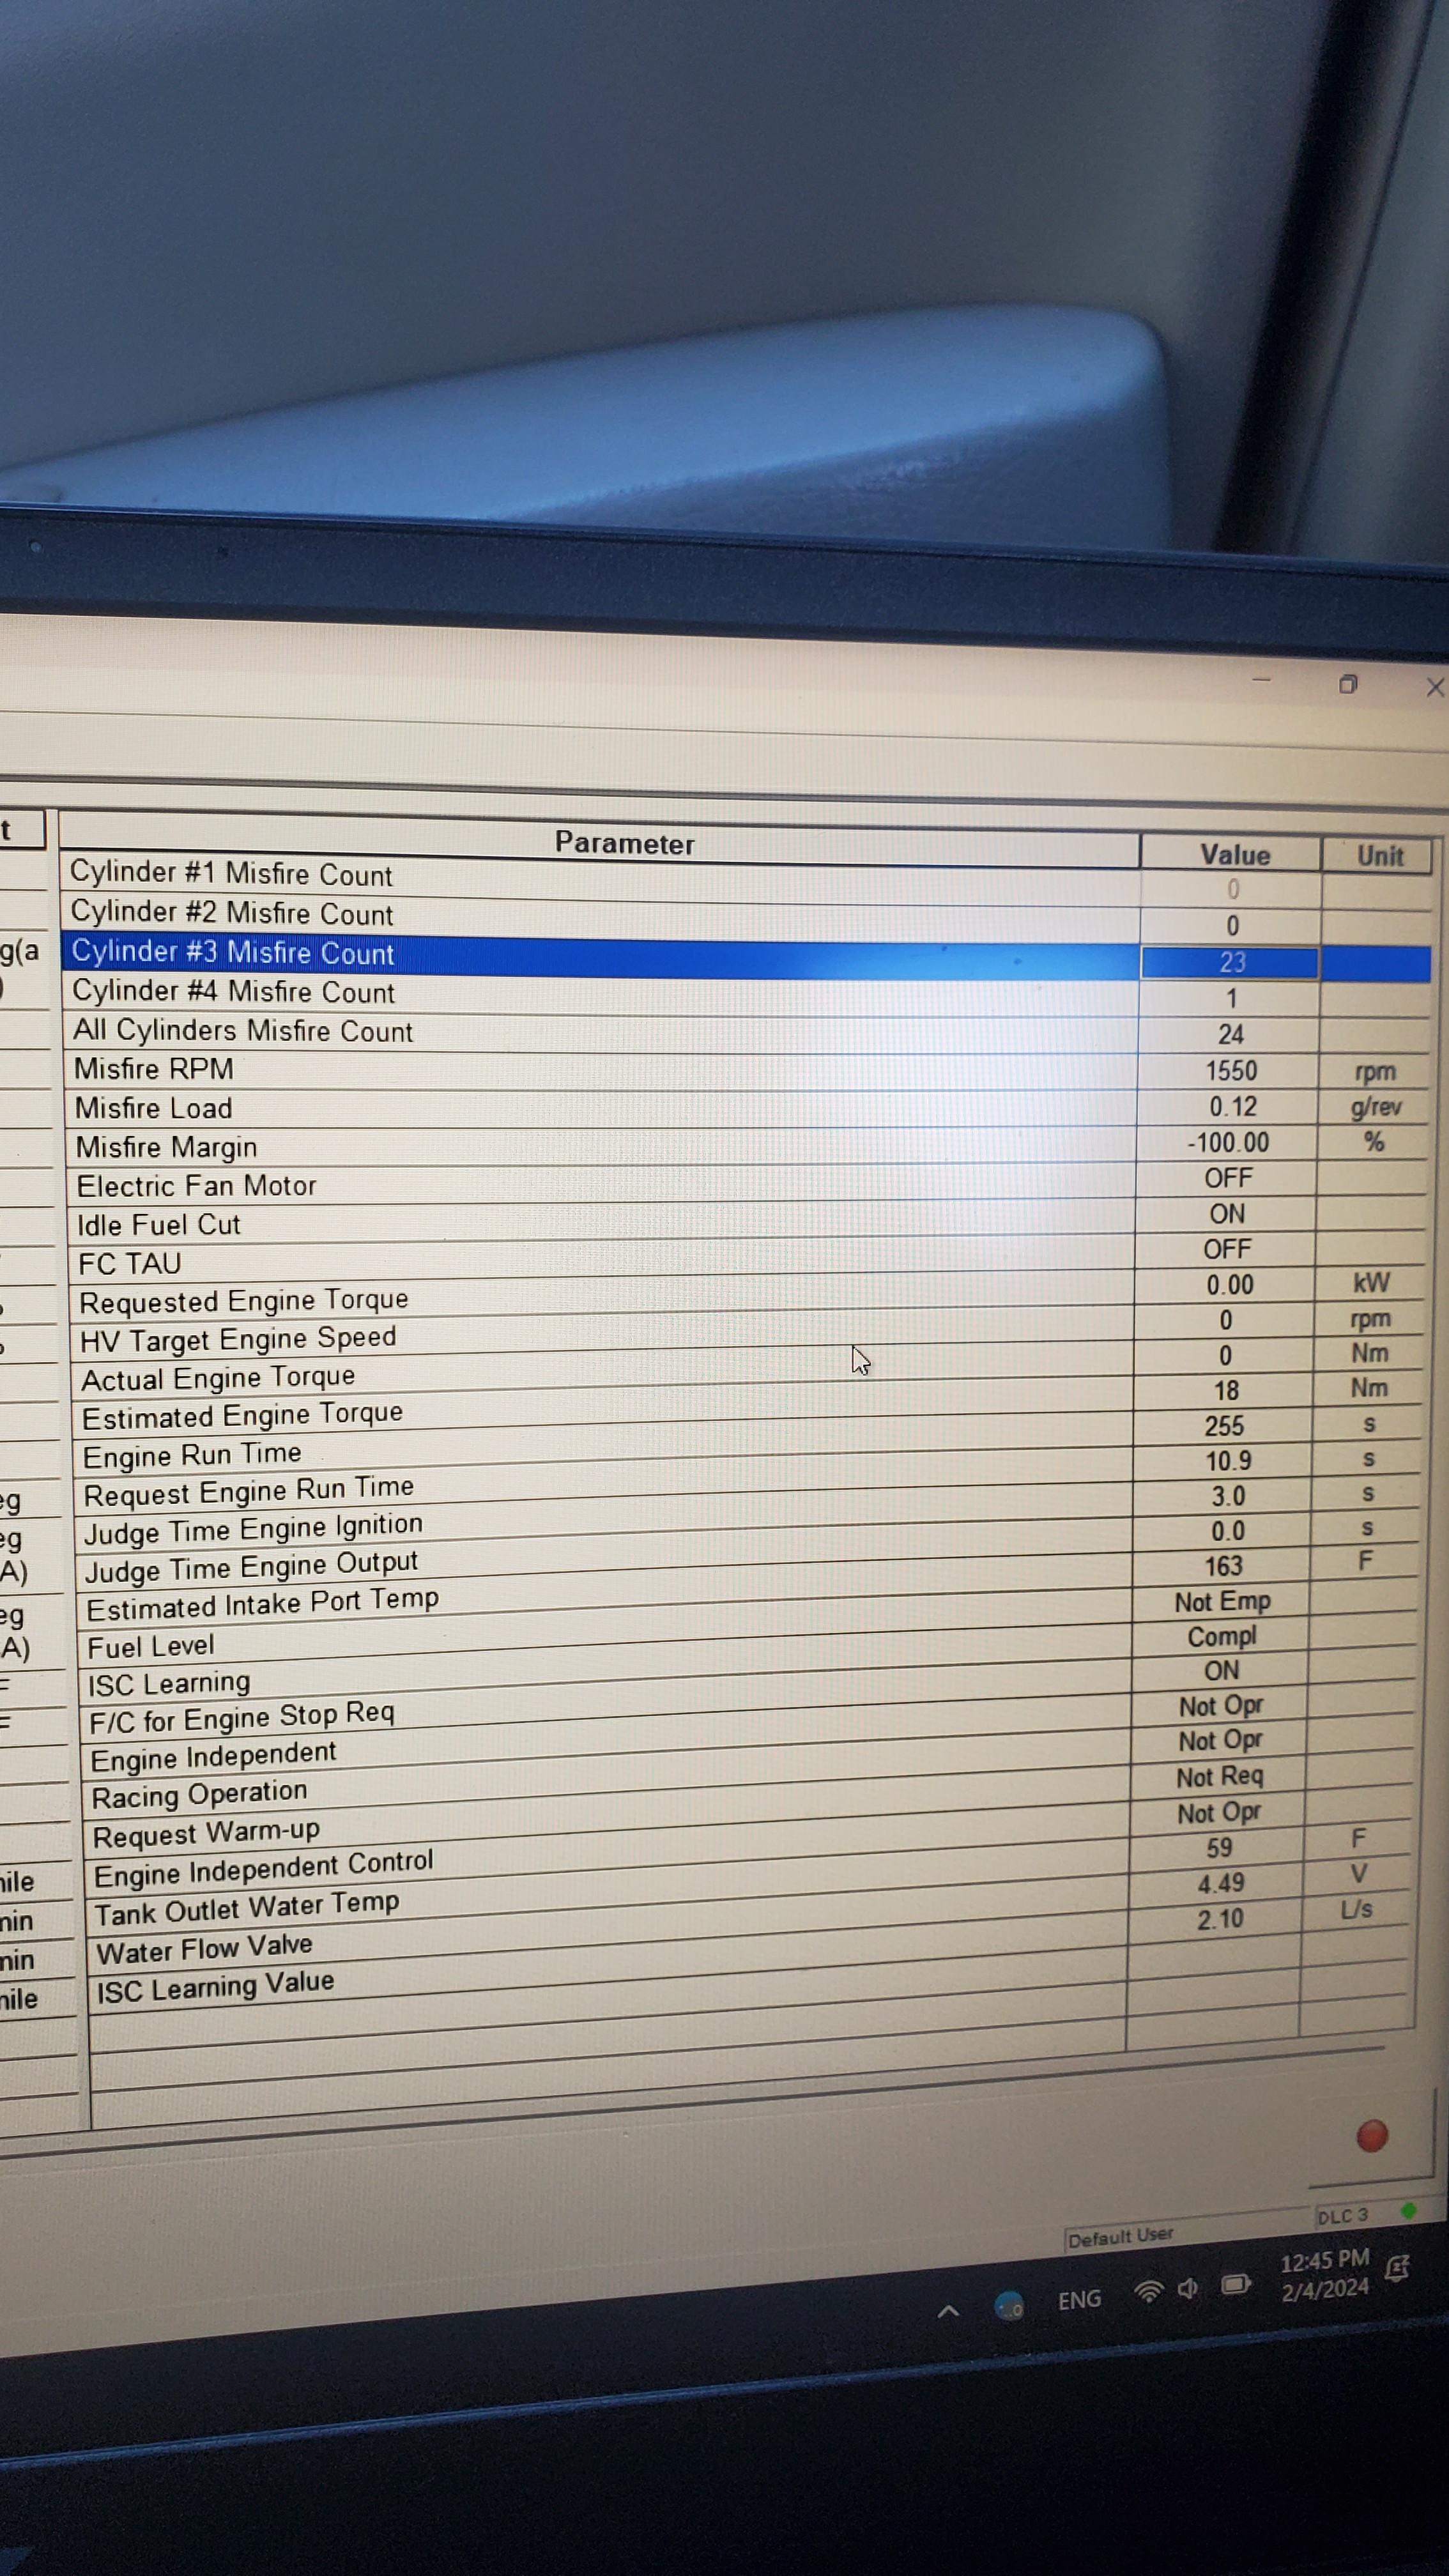Click the value 23 for Cylinder #3
Image resolution: width=1449 pixels, height=2576 pixels.
pos(1231,962)
